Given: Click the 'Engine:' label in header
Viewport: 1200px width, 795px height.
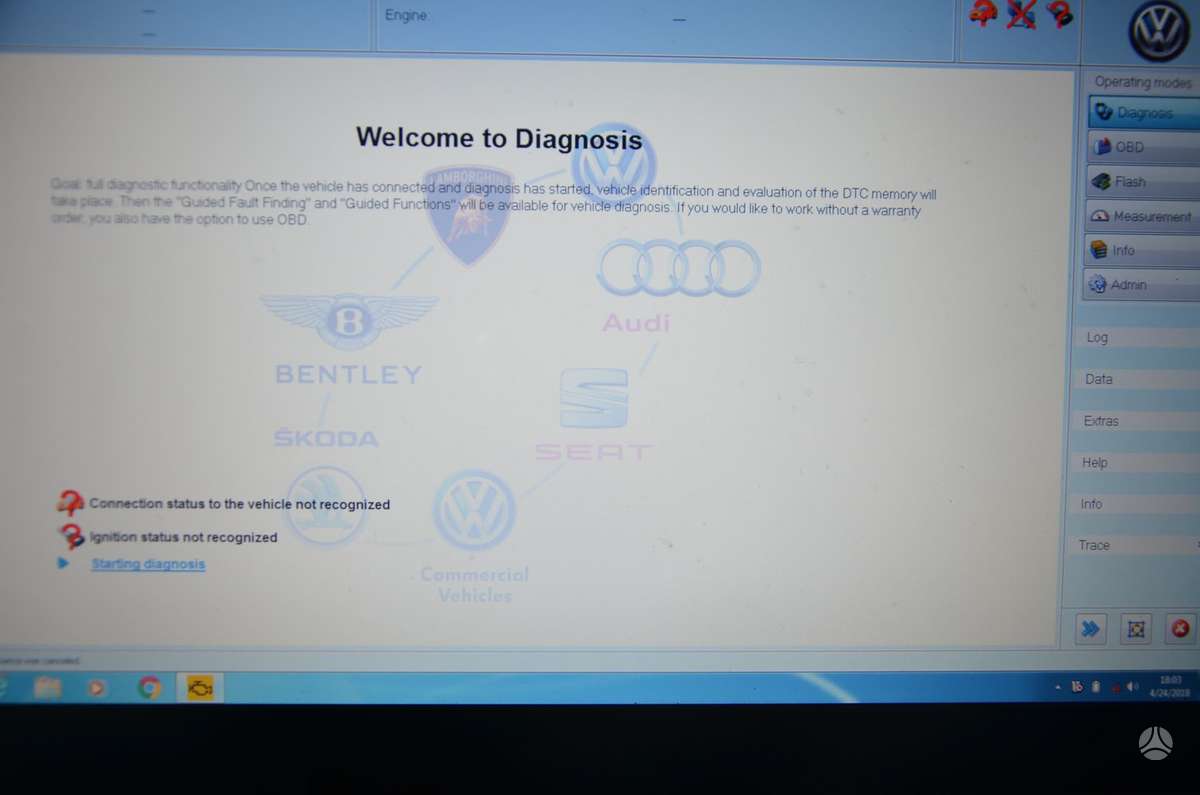Looking at the screenshot, I should click(407, 16).
